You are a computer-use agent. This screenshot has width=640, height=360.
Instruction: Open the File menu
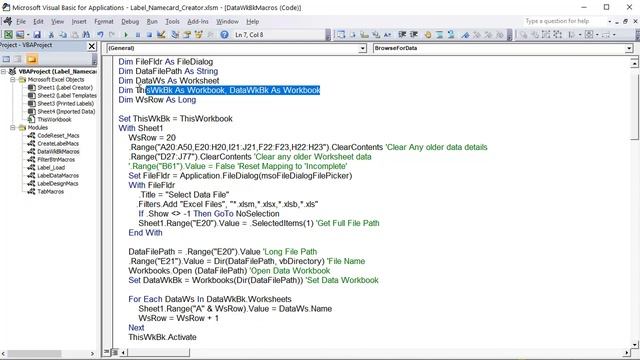coord(21,21)
